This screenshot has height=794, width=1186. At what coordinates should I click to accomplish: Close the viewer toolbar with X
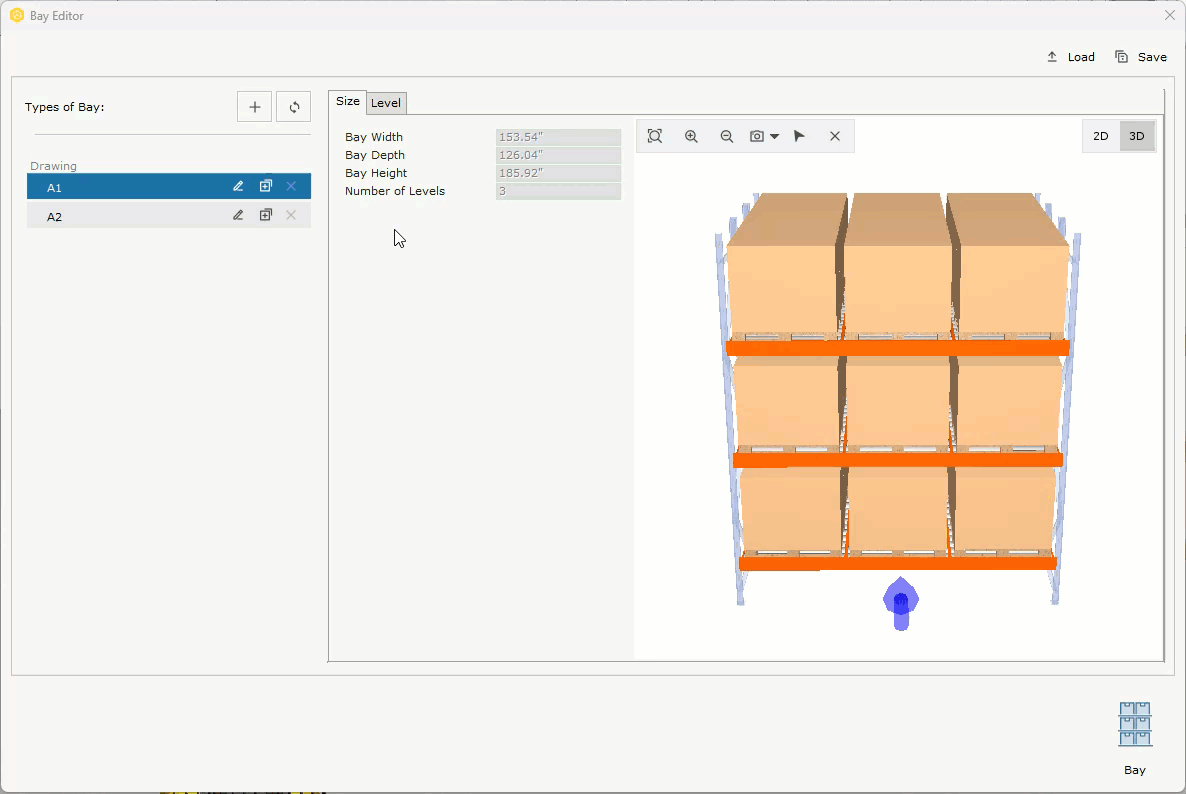tap(834, 136)
